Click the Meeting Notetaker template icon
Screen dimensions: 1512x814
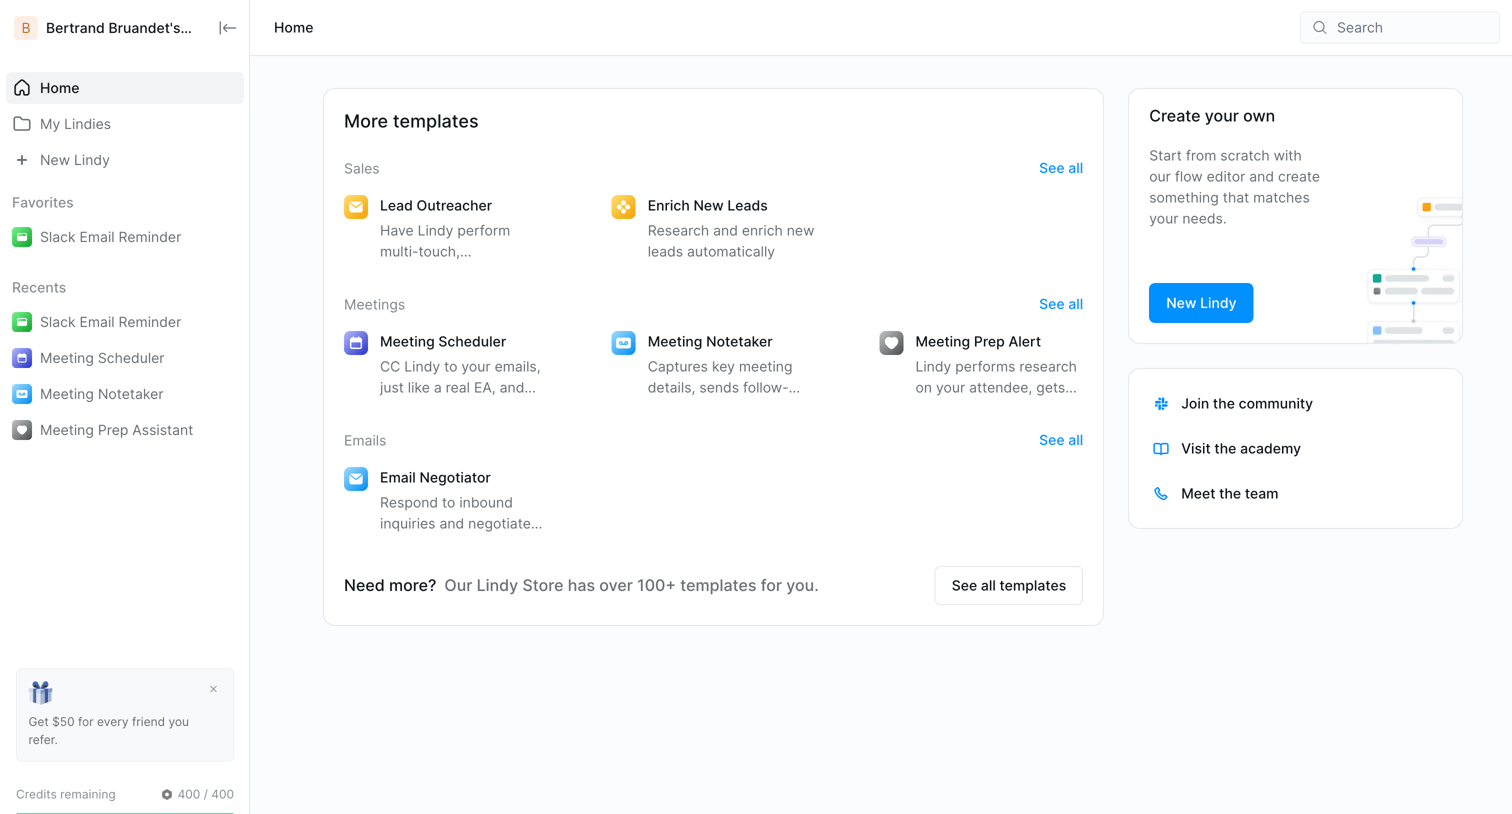pos(624,343)
